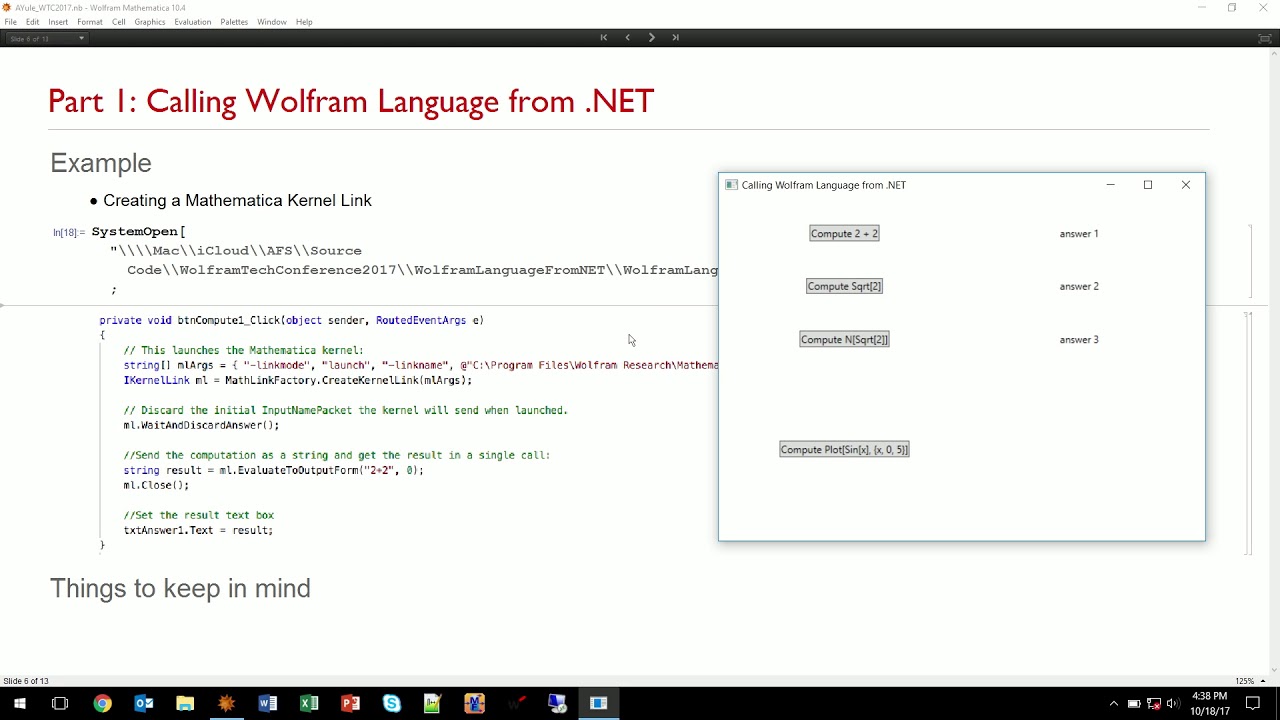Select the 'answer 1' label

tap(1079, 233)
